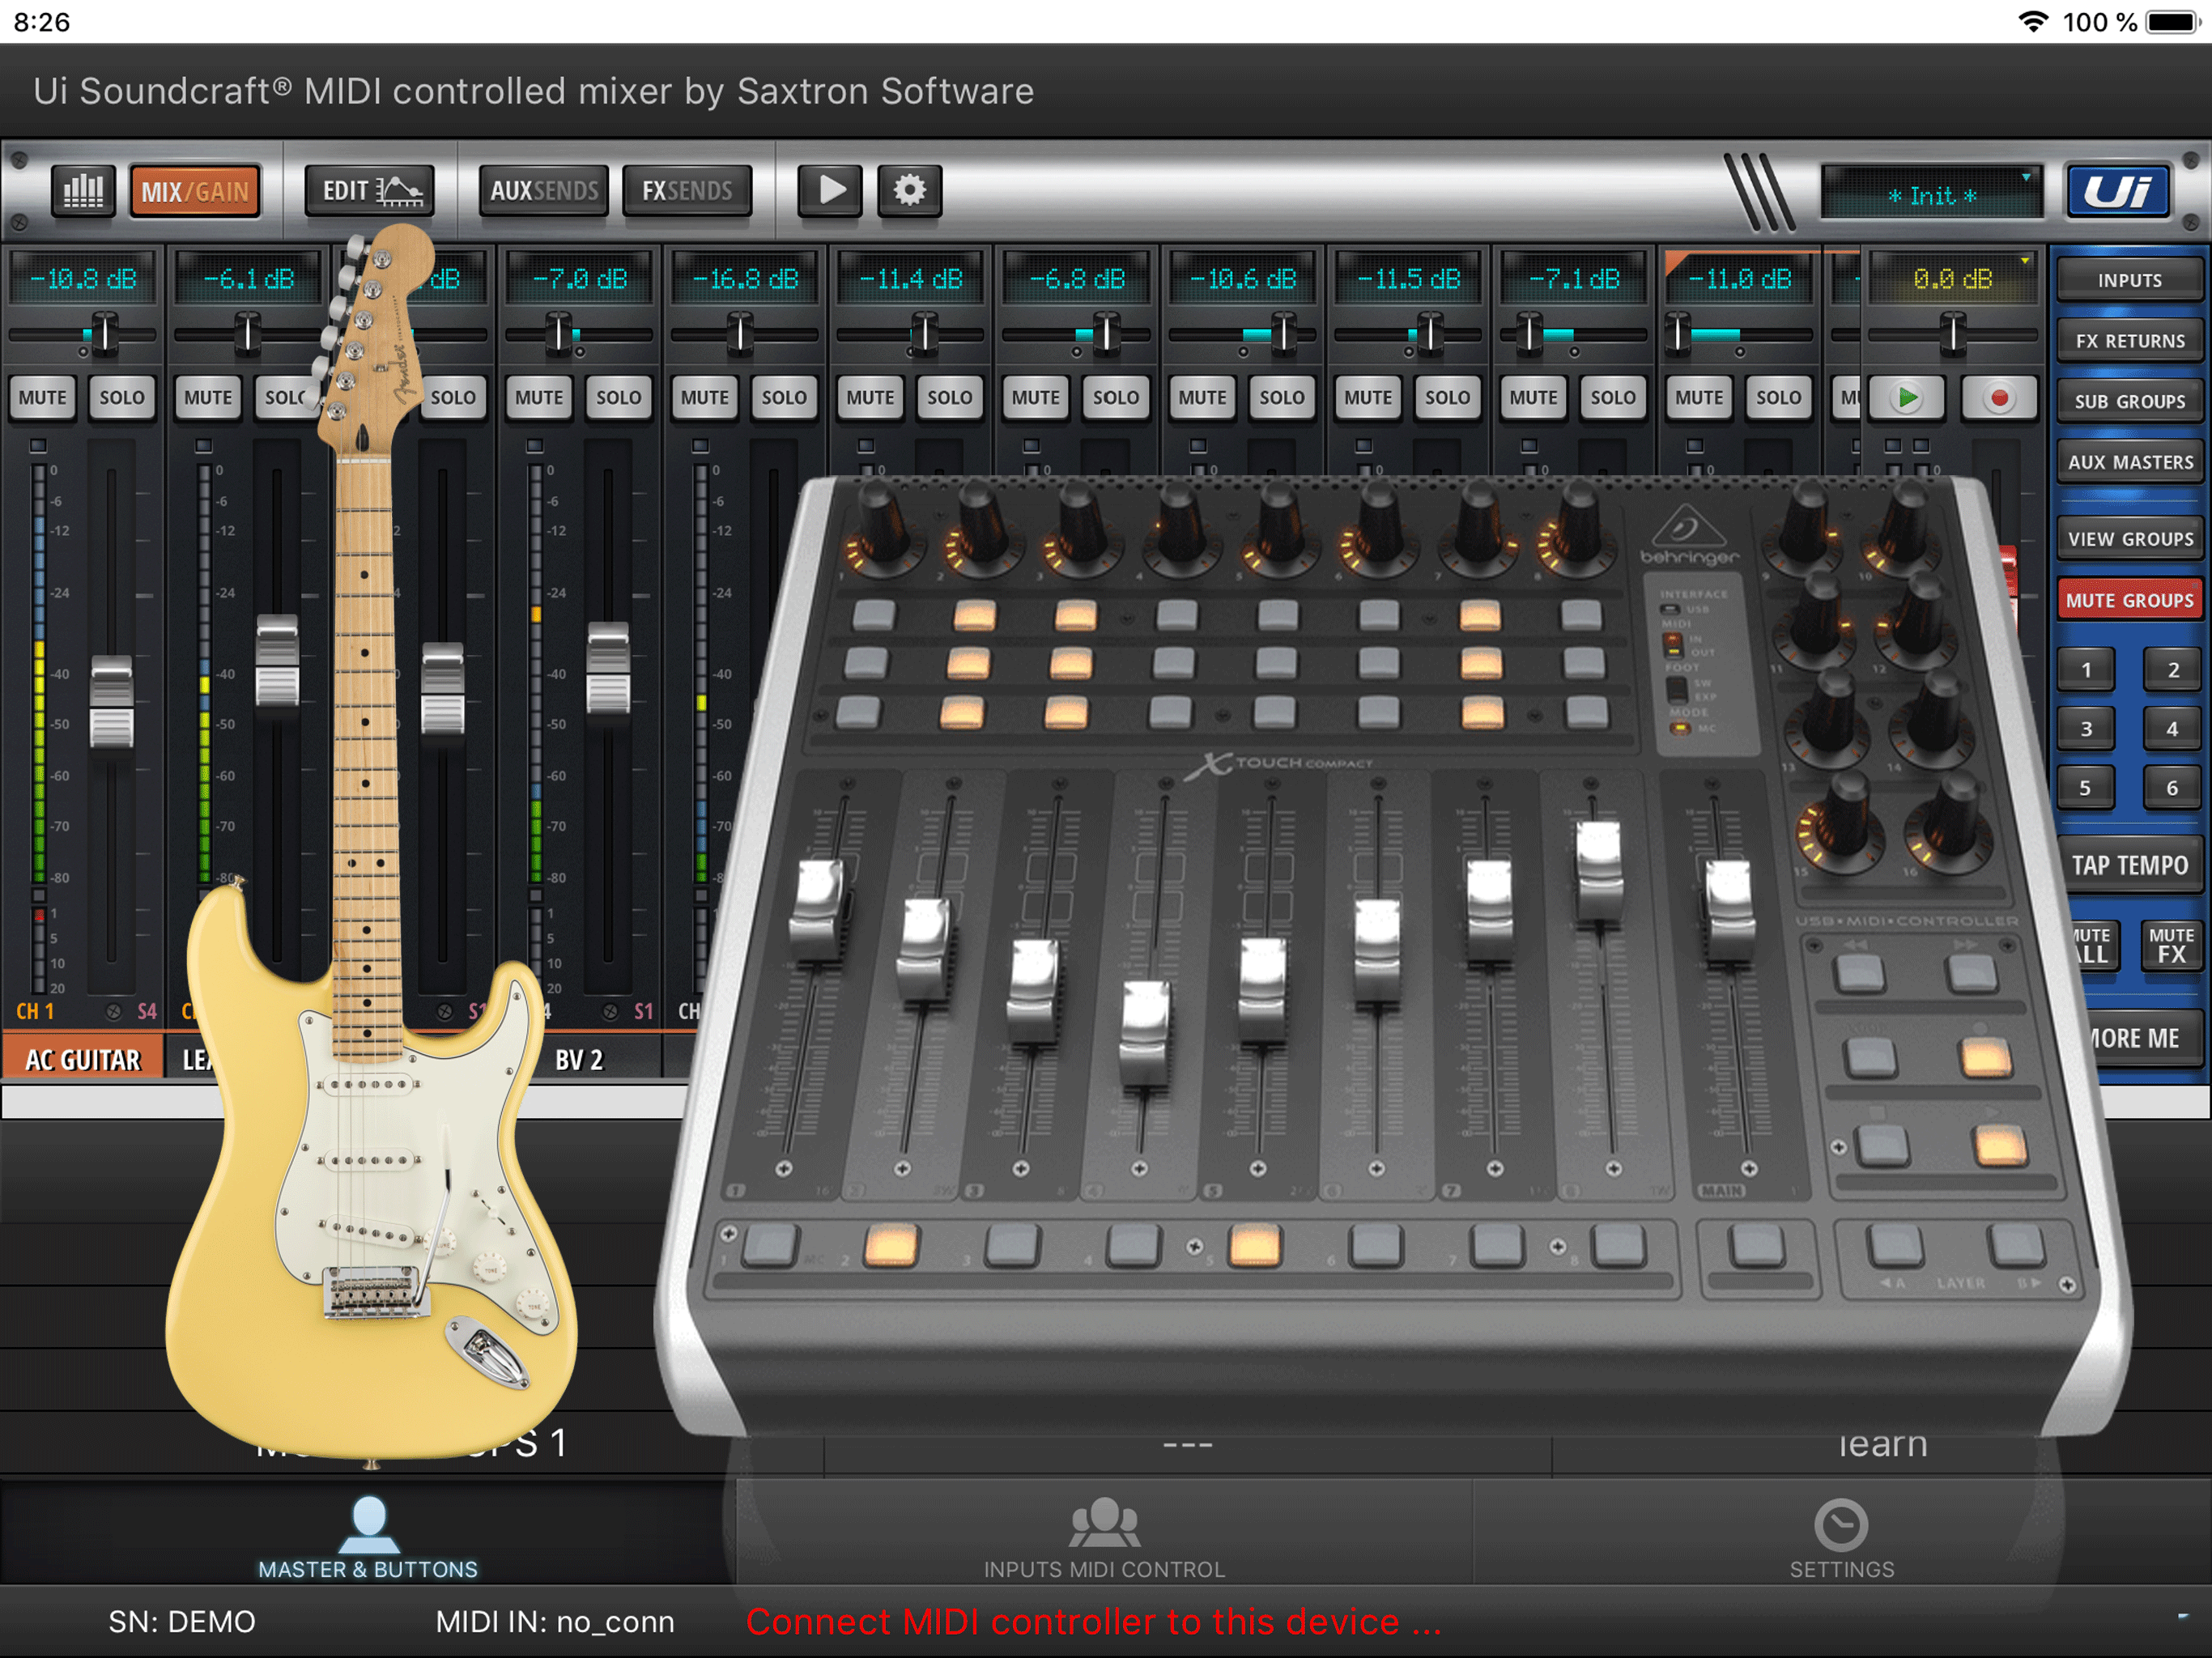Switch to AUX SENDS tab
This screenshot has height=1658, width=2212.
point(543,190)
